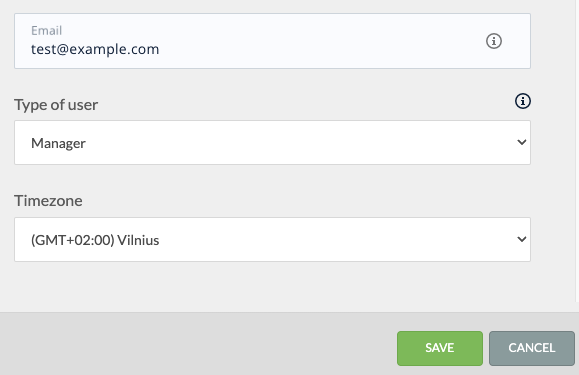
Task: Click the Type of user label
Action: tap(56, 105)
